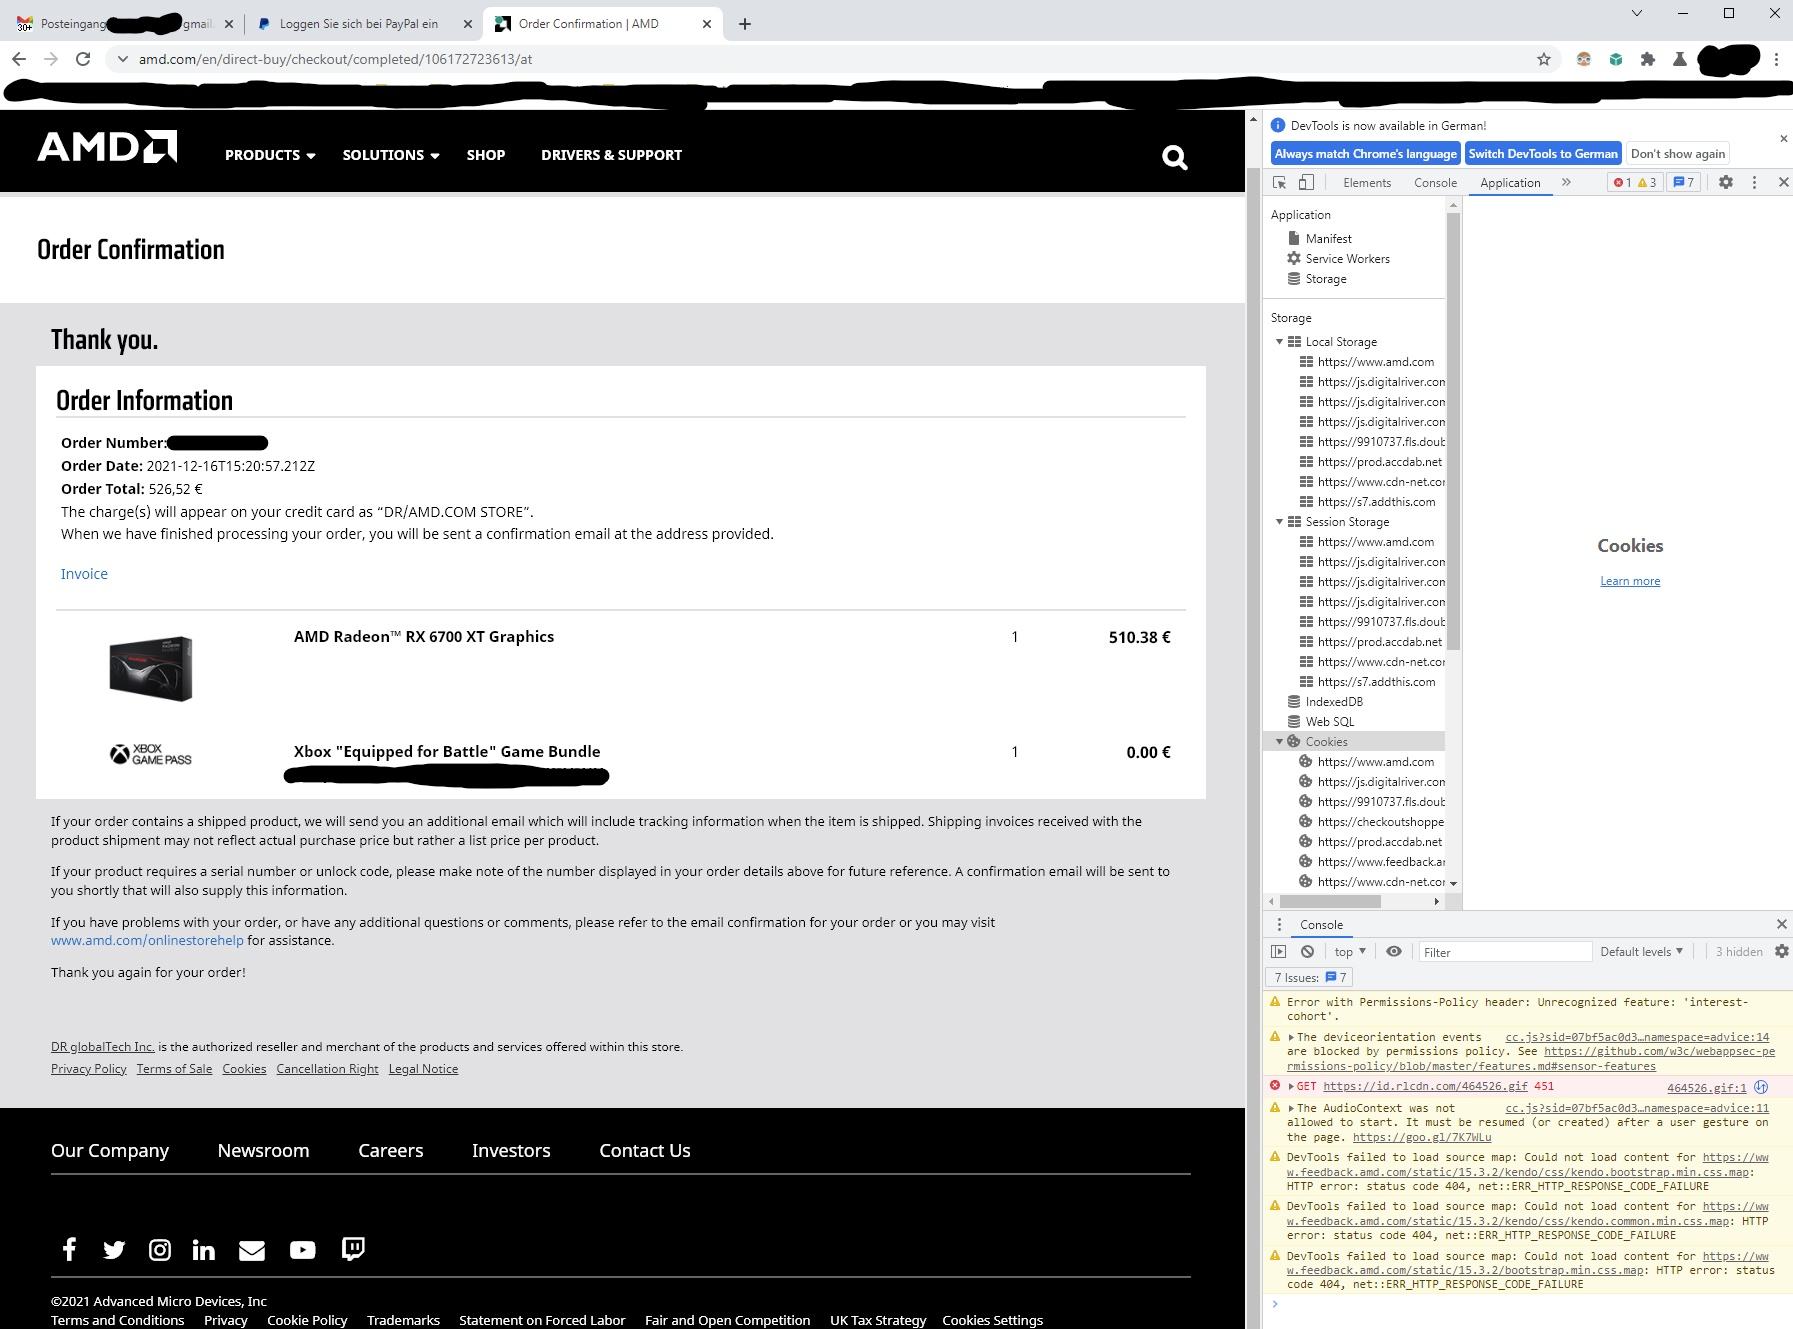
Task: Open AMD Twitter icon in footer
Action: click(x=114, y=1250)
